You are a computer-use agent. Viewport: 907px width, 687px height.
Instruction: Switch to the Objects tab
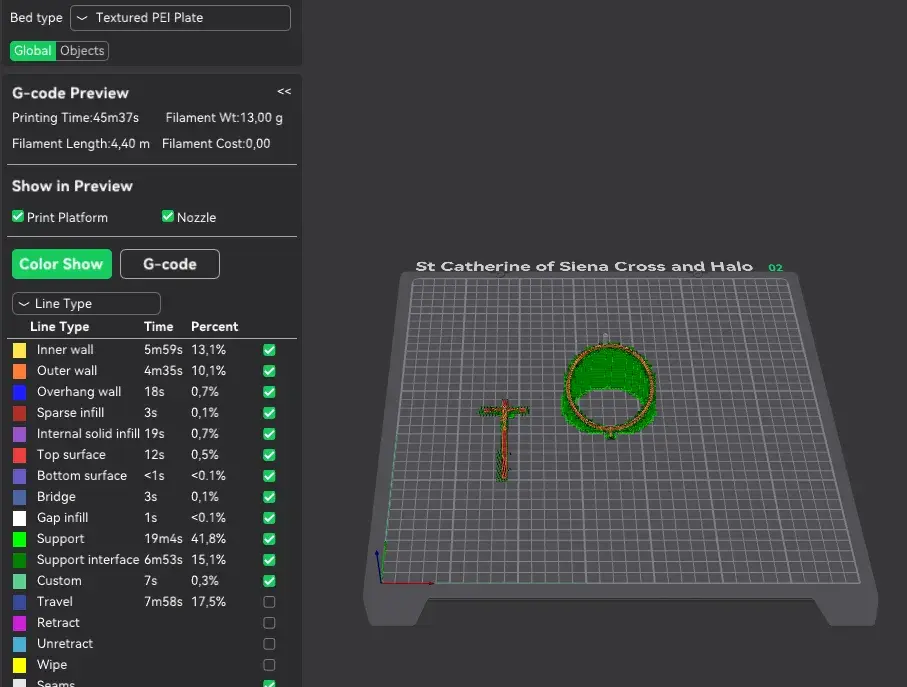click(82, 51)
